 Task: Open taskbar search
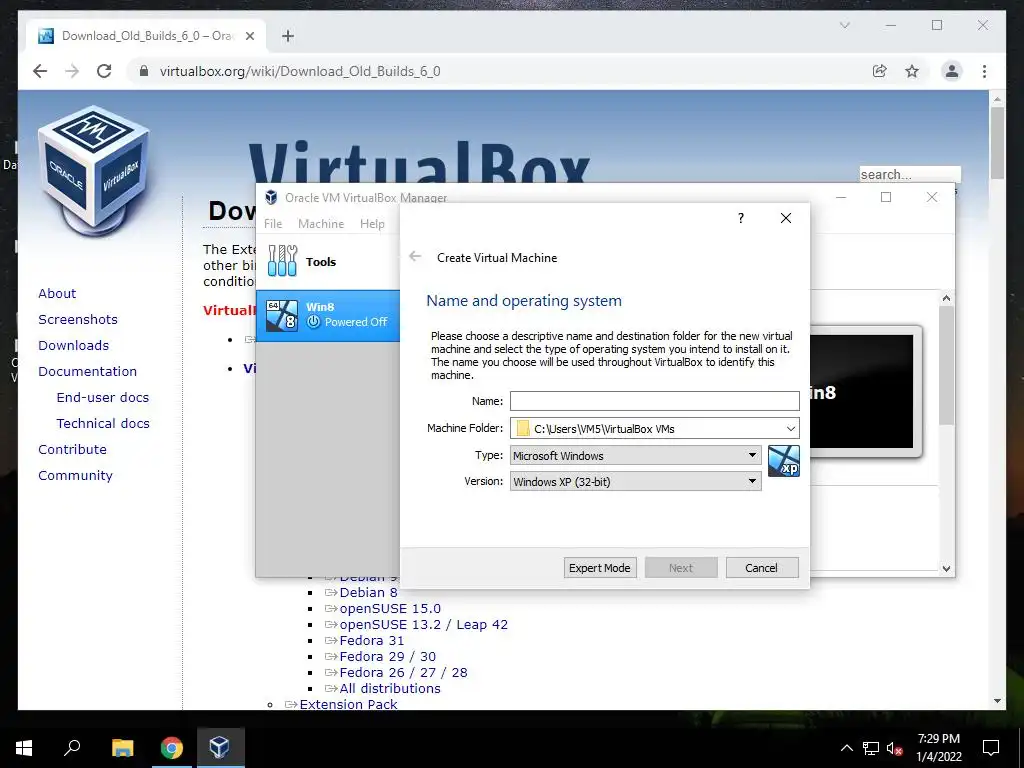72,748
